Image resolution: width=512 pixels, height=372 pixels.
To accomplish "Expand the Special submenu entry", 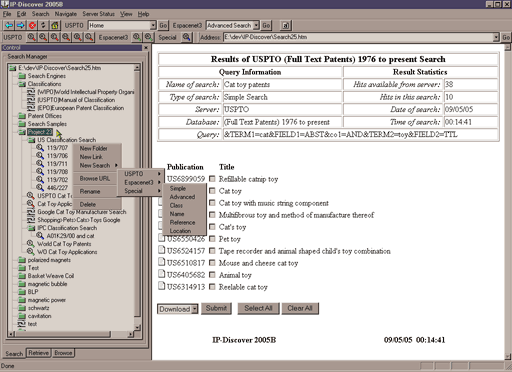I will click(141, 191).
